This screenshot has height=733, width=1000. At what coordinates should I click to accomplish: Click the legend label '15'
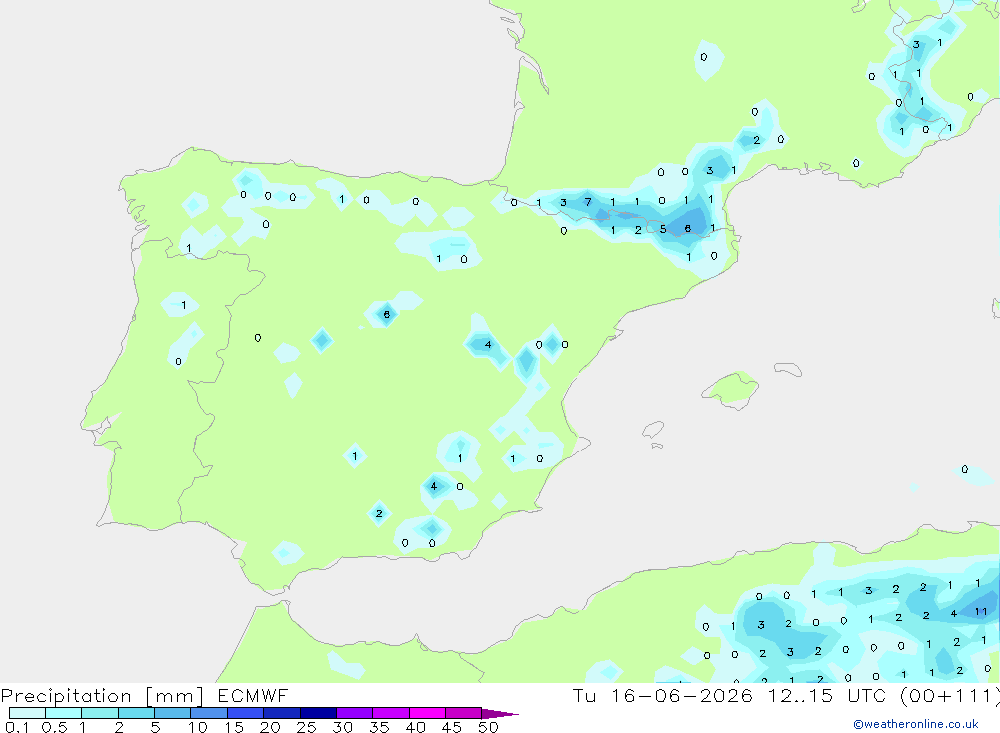pyautogui.click(x=234, y=727)
